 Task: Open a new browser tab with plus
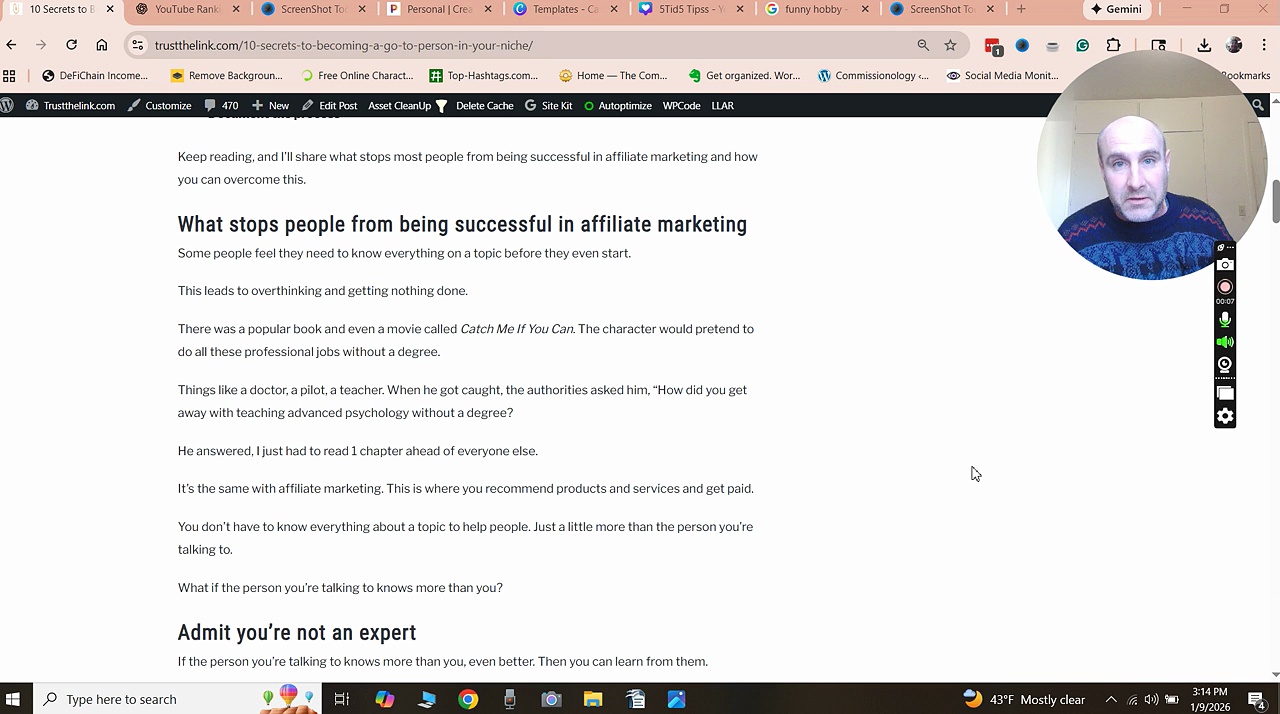pyautogui.click(x=1021, y=9)
